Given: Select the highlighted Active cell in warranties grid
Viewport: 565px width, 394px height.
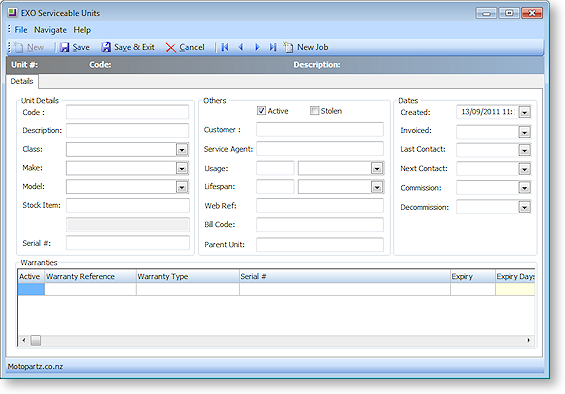Looking at the screenshot, I should 31,289.
